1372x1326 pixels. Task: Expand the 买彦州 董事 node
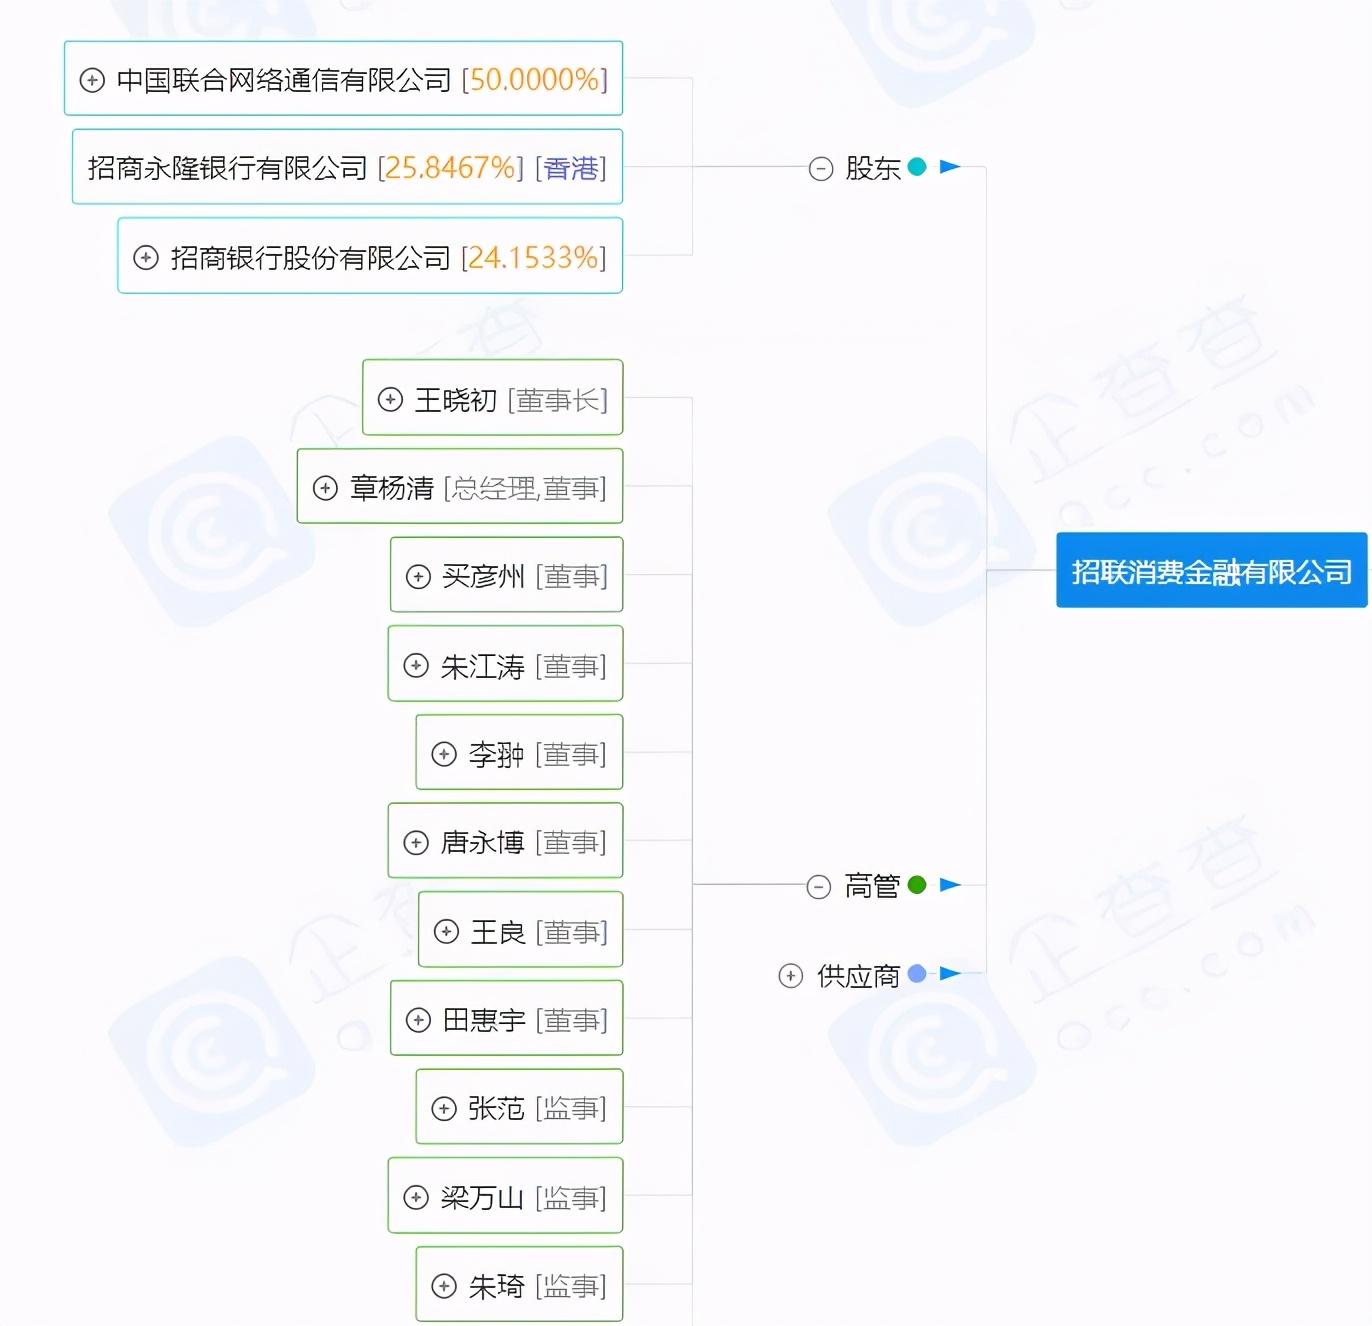tap(418, 577)
